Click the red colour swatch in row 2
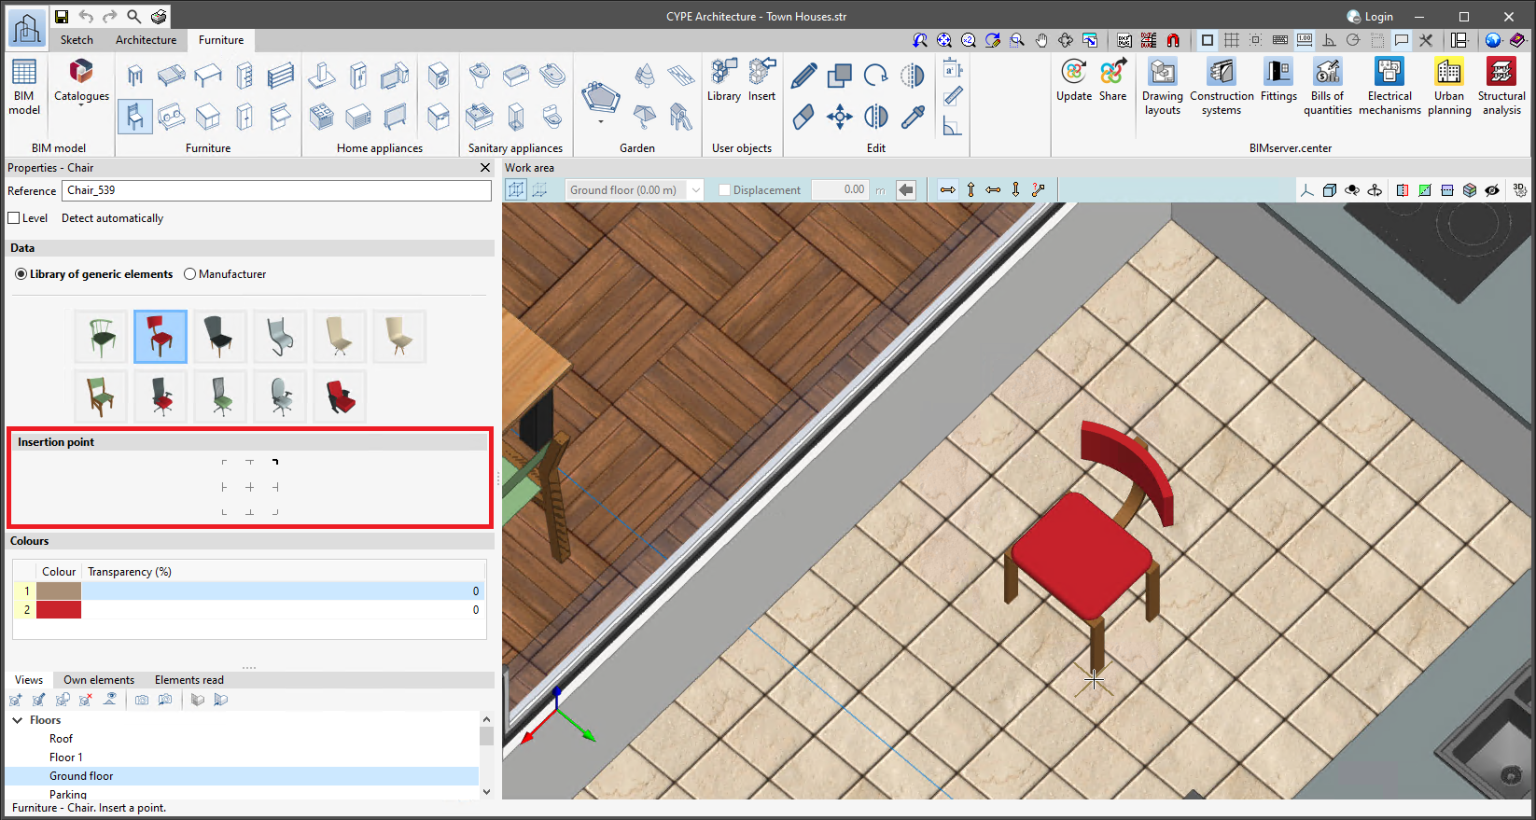Screen dimensions: 1536x820 pyautogui.click(x=58, y=609)
